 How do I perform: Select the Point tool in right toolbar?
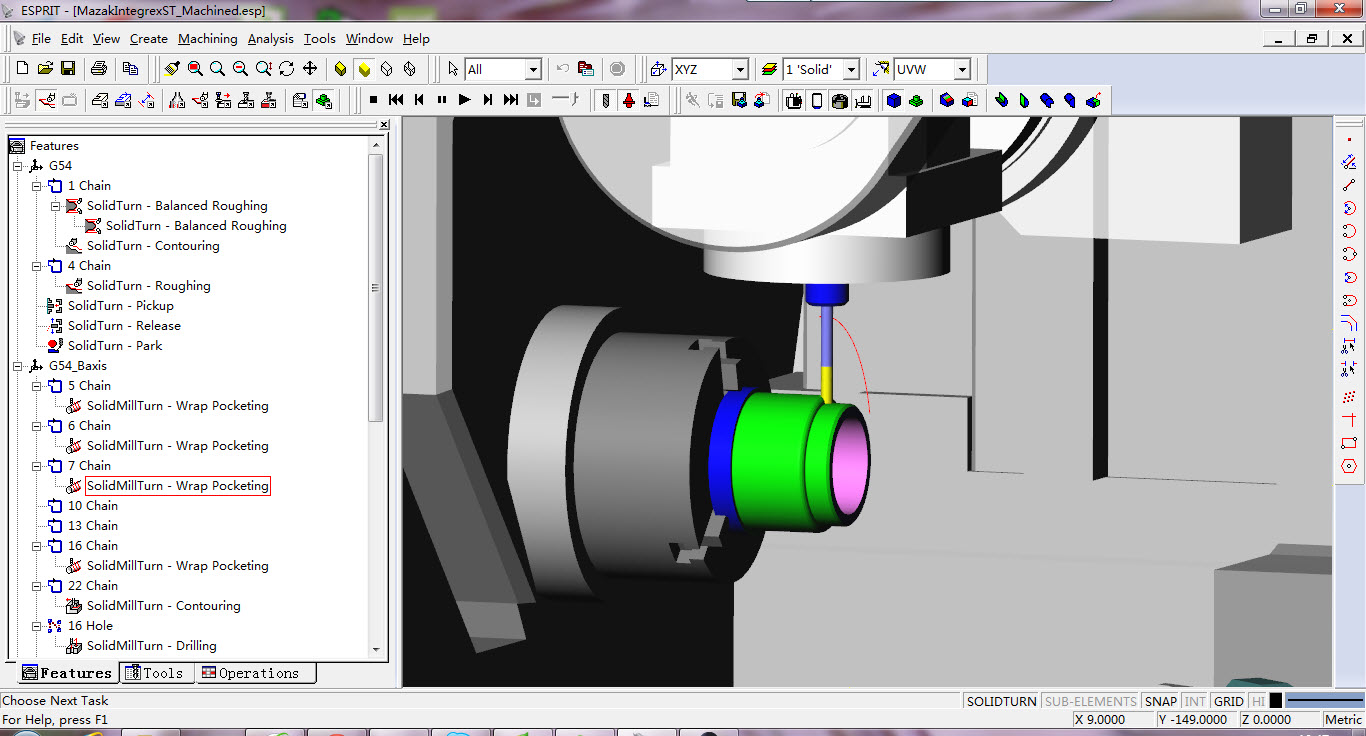[1349, 139]
